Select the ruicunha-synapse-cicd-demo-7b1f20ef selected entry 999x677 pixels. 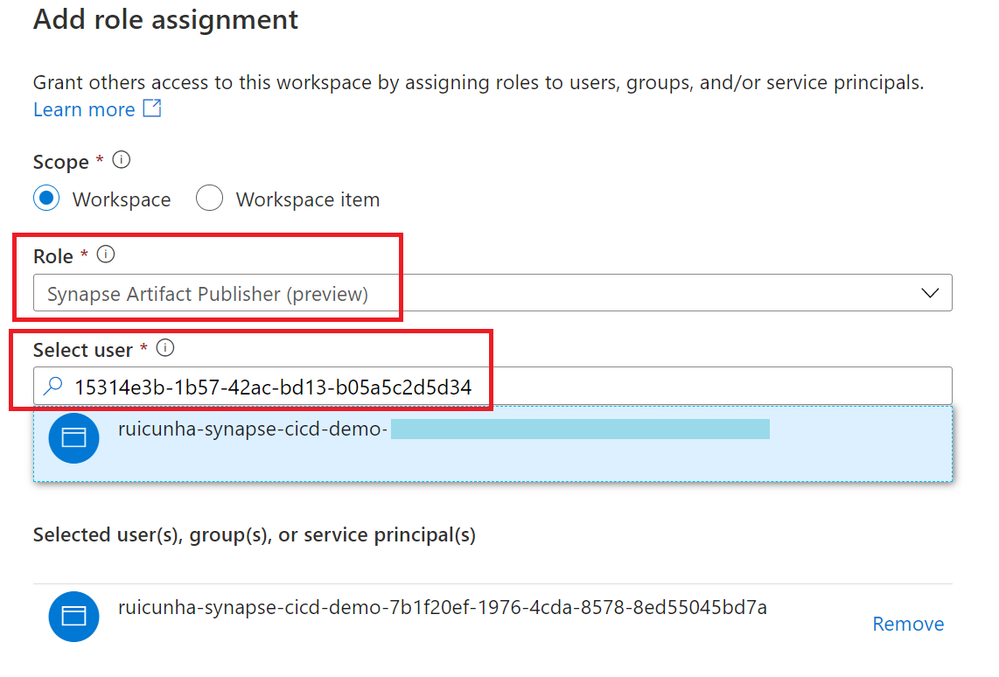click(442, 607)
